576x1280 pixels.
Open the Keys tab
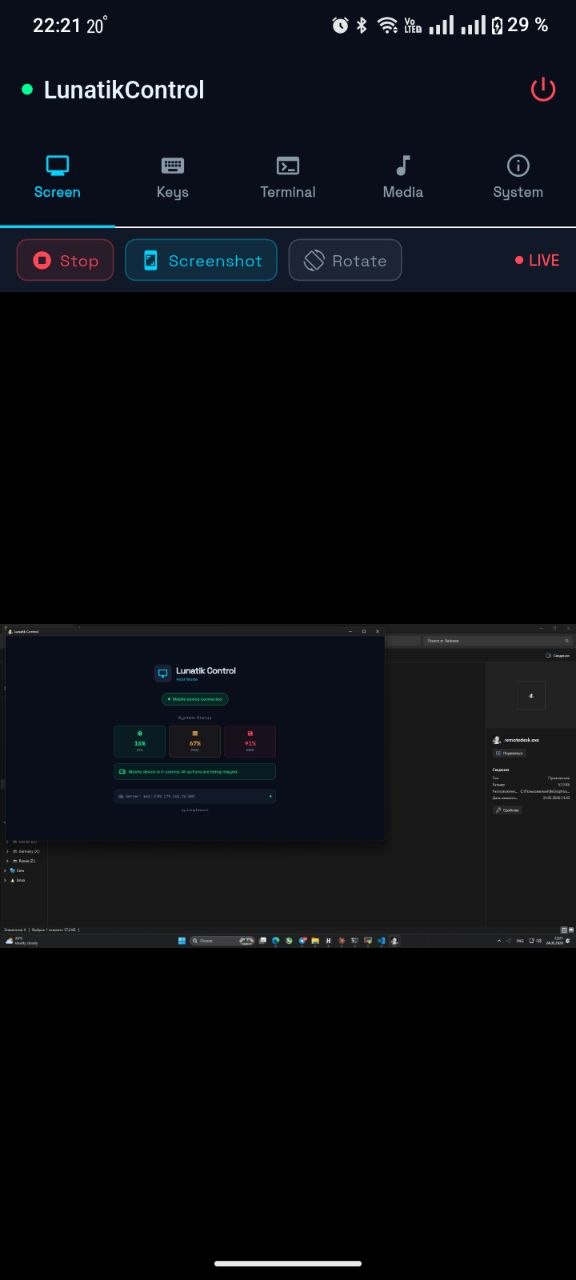tap(172, 178)
